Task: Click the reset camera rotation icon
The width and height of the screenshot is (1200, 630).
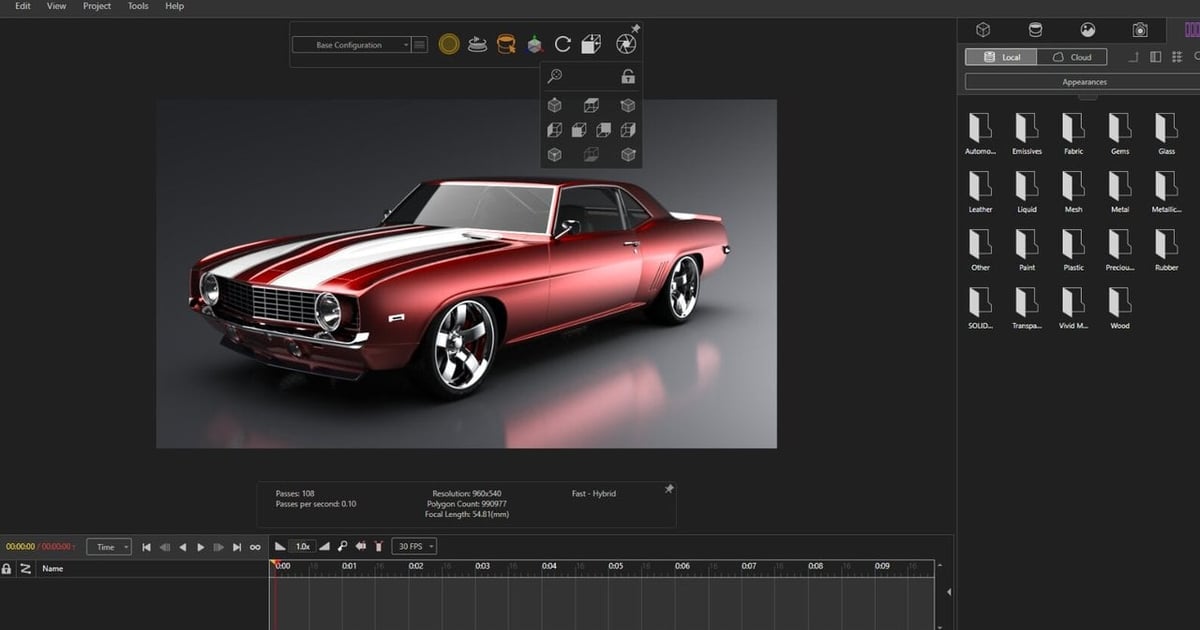Action: (x=562, y=44)
